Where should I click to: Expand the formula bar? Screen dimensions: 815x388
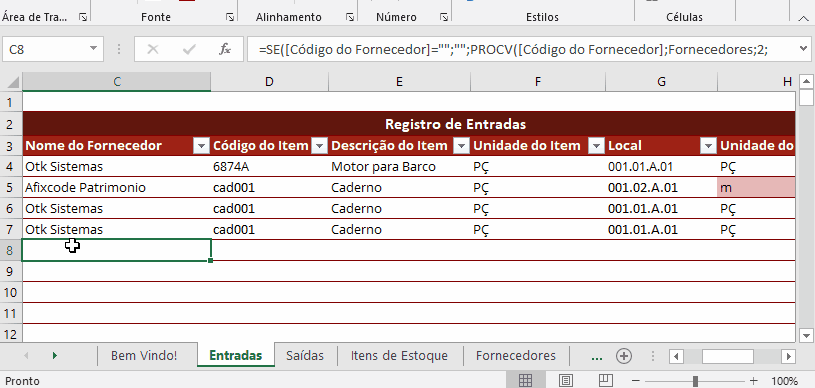tap(804, 49)
